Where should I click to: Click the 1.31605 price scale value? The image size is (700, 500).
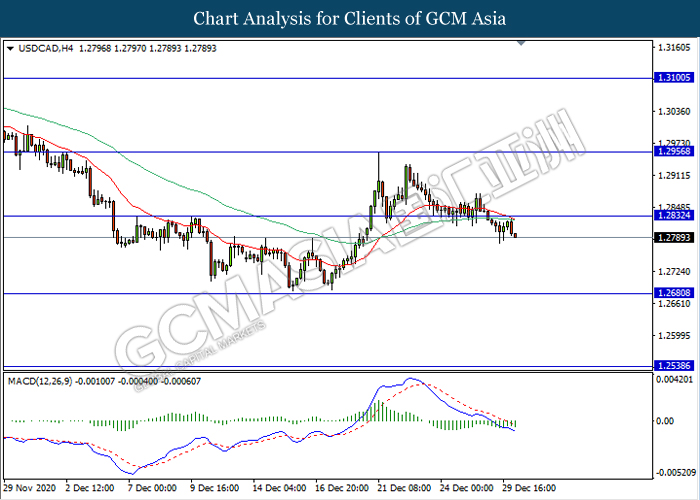click(x=674, y=47)
